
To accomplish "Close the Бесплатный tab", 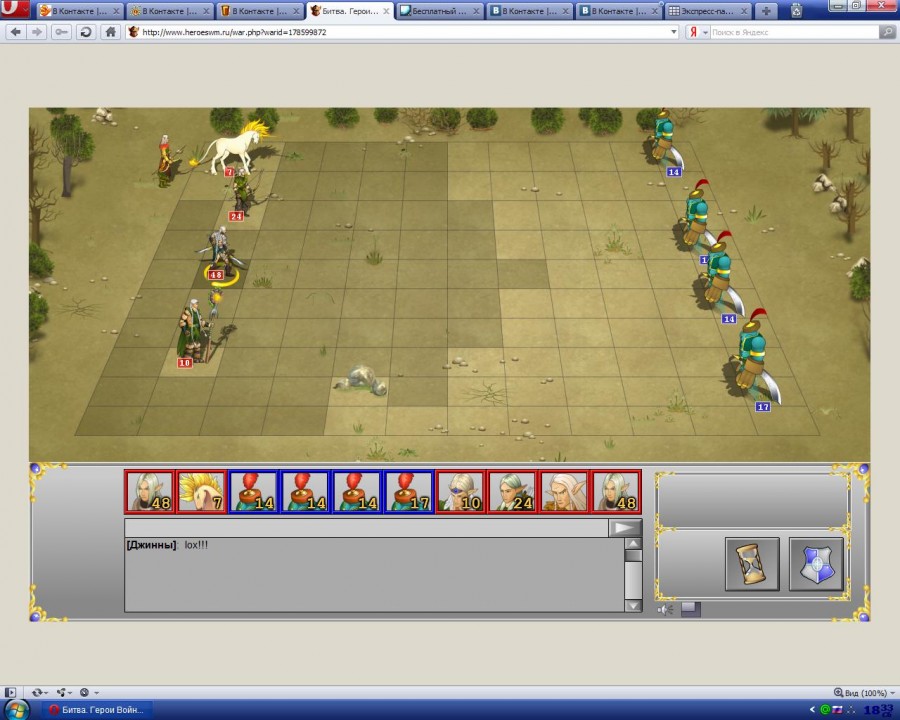I will [x=476, y=11].
